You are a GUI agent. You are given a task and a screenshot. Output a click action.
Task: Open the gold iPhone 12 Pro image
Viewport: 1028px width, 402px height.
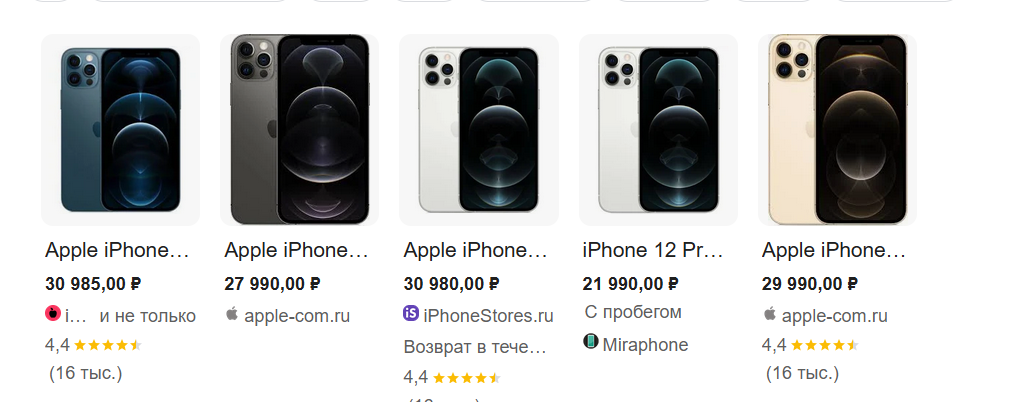click(837, 130)
